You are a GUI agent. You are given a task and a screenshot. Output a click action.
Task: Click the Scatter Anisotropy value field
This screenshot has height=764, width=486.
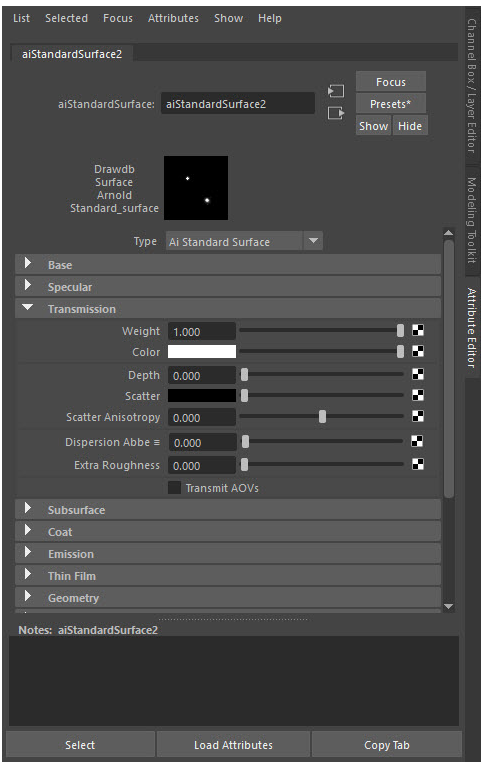202,417
